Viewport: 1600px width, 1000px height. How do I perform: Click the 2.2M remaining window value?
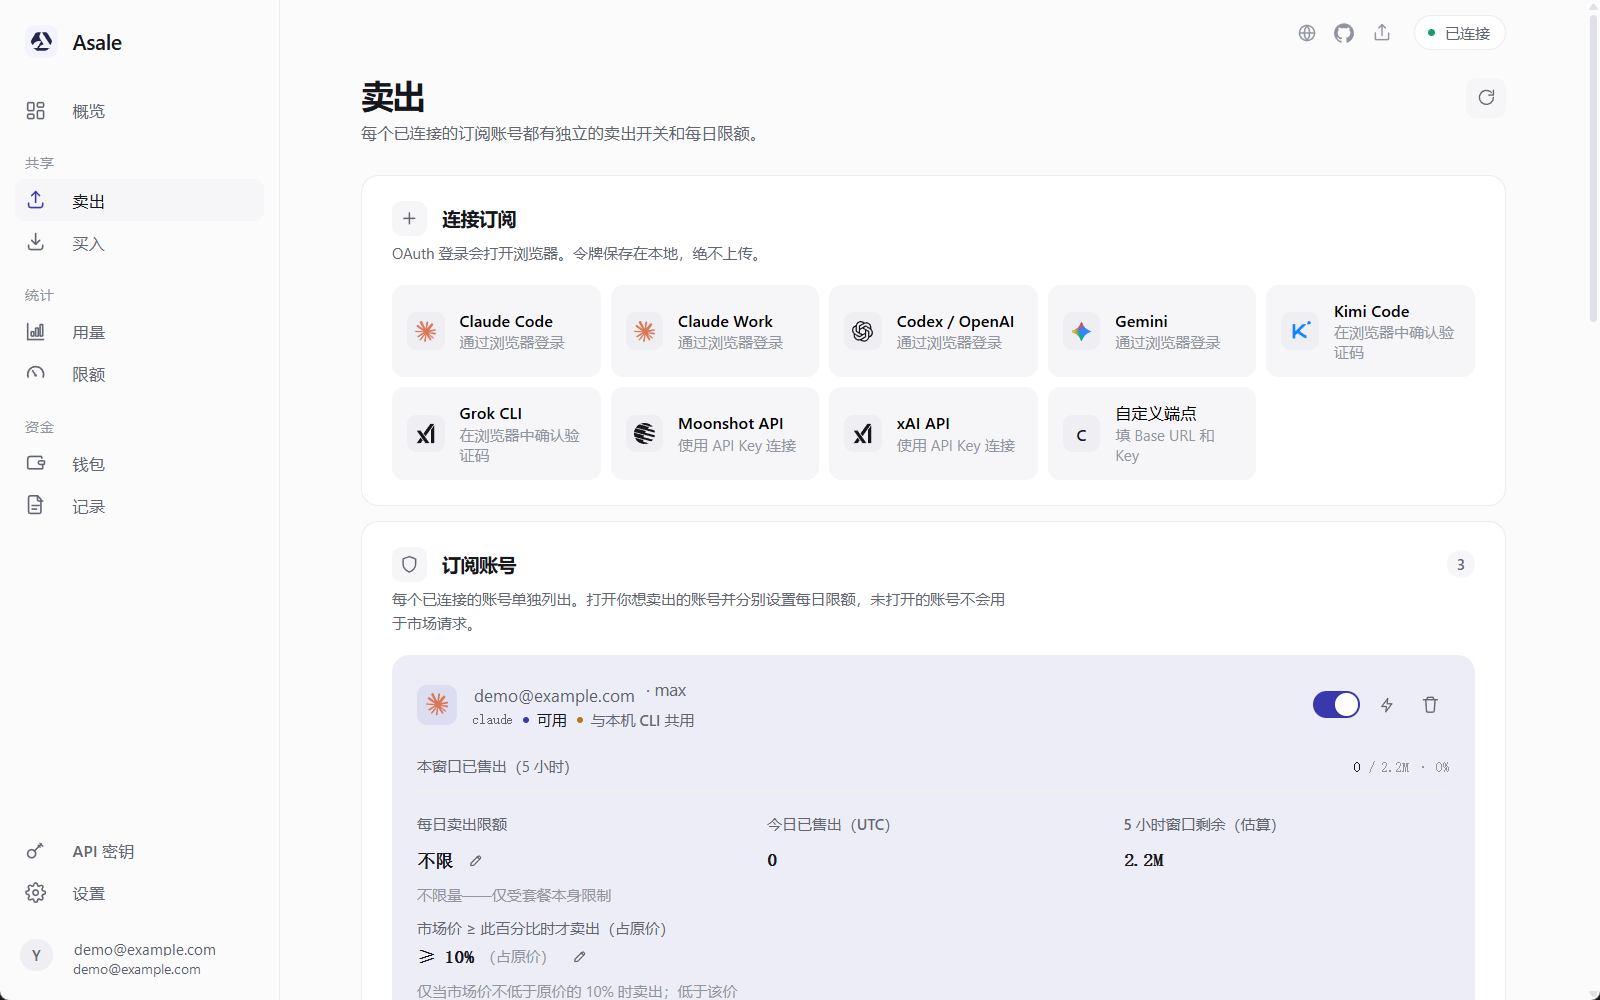(1144, 860)
